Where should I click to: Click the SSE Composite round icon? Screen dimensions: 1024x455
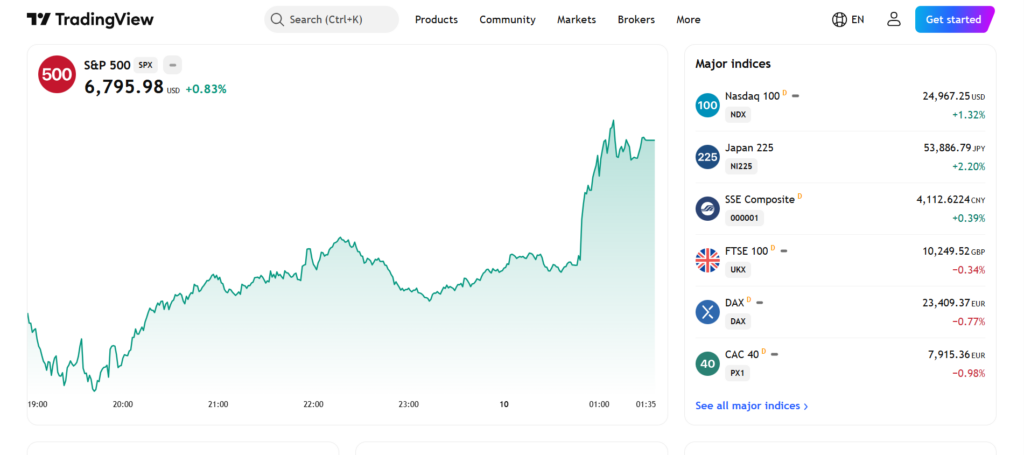pyautogui.click(x=707, y=208)
